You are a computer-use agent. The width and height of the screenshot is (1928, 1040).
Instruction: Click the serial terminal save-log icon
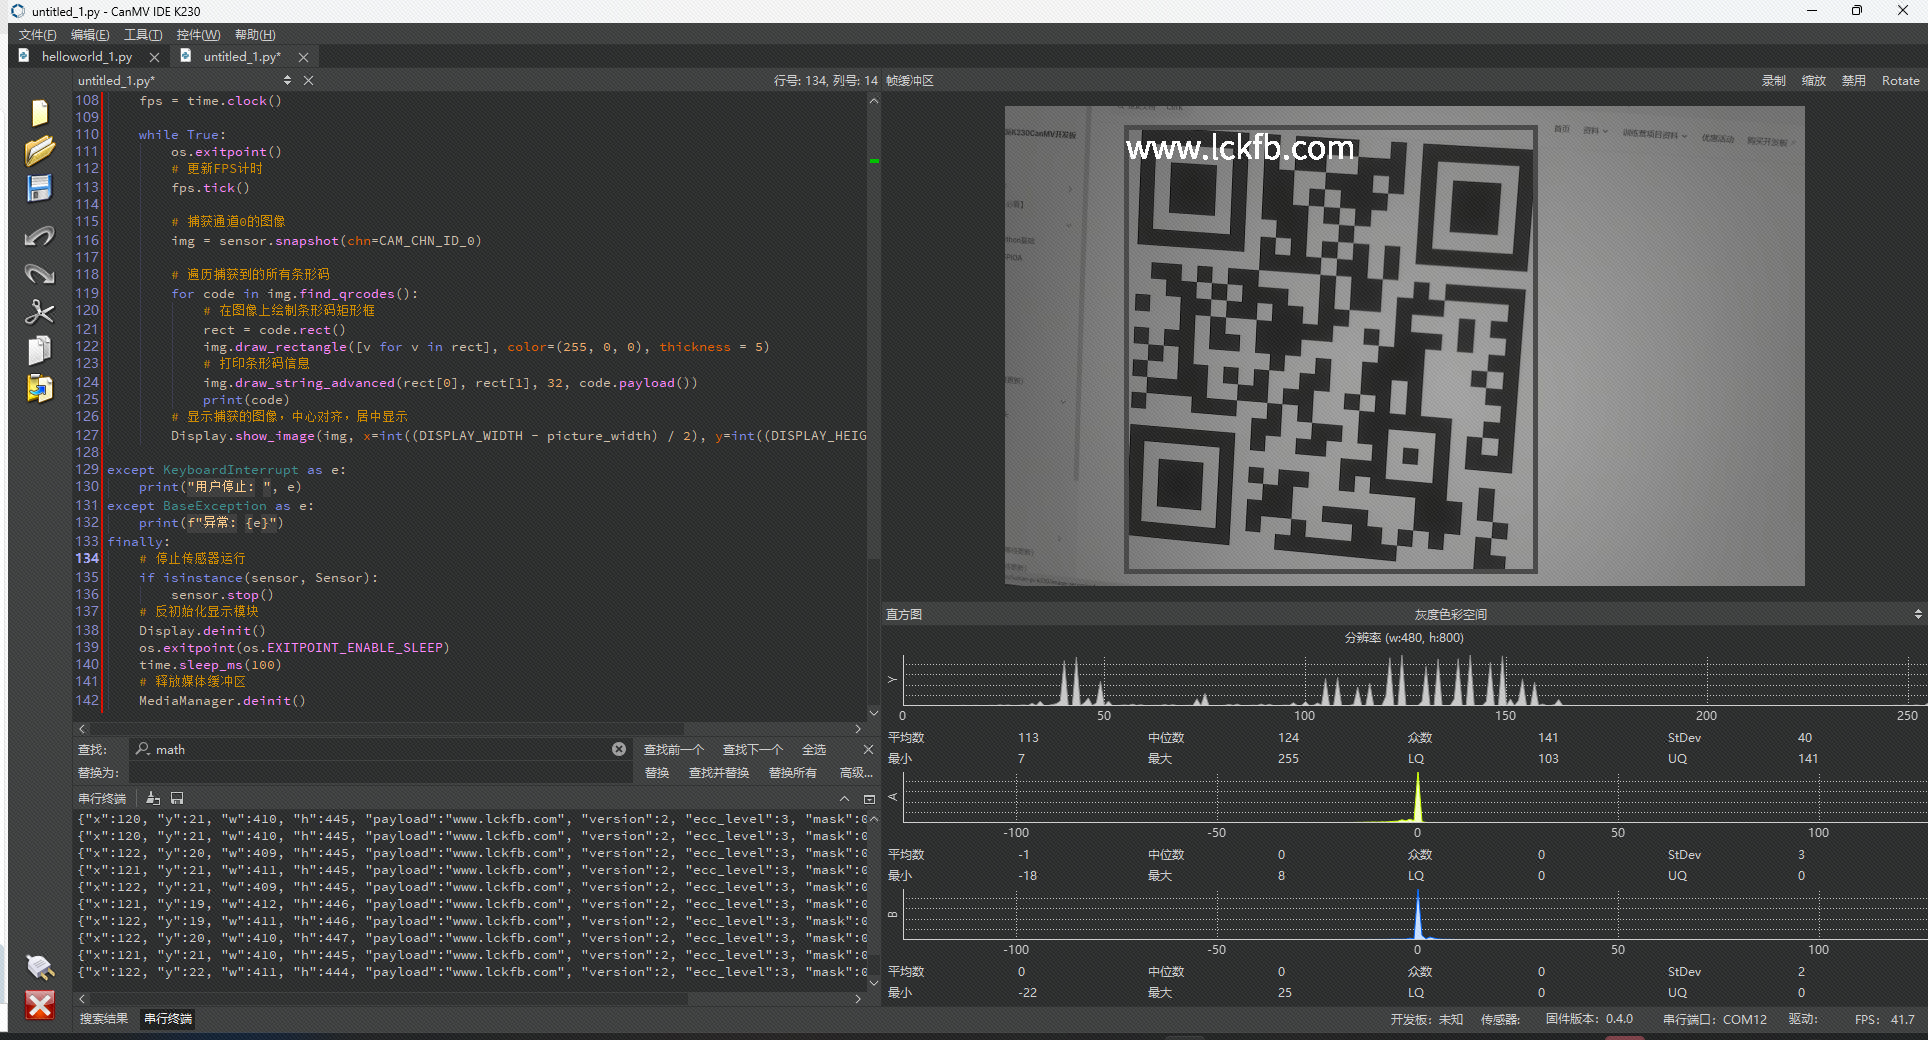[177, 798]
